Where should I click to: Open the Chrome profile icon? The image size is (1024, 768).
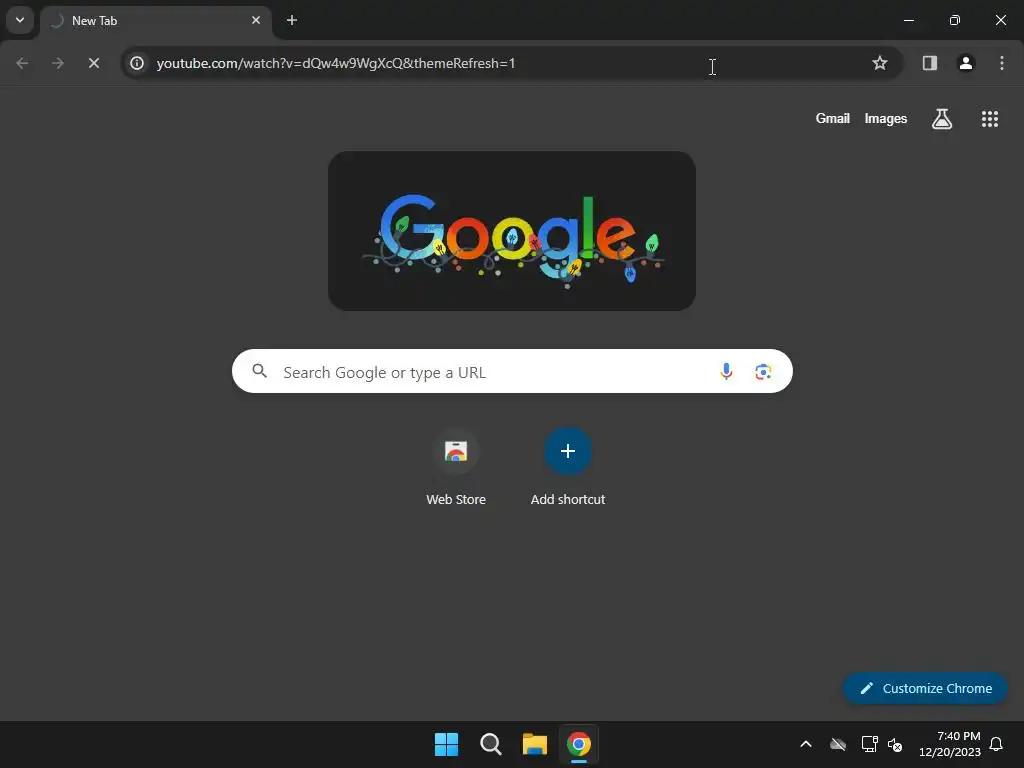966,63
